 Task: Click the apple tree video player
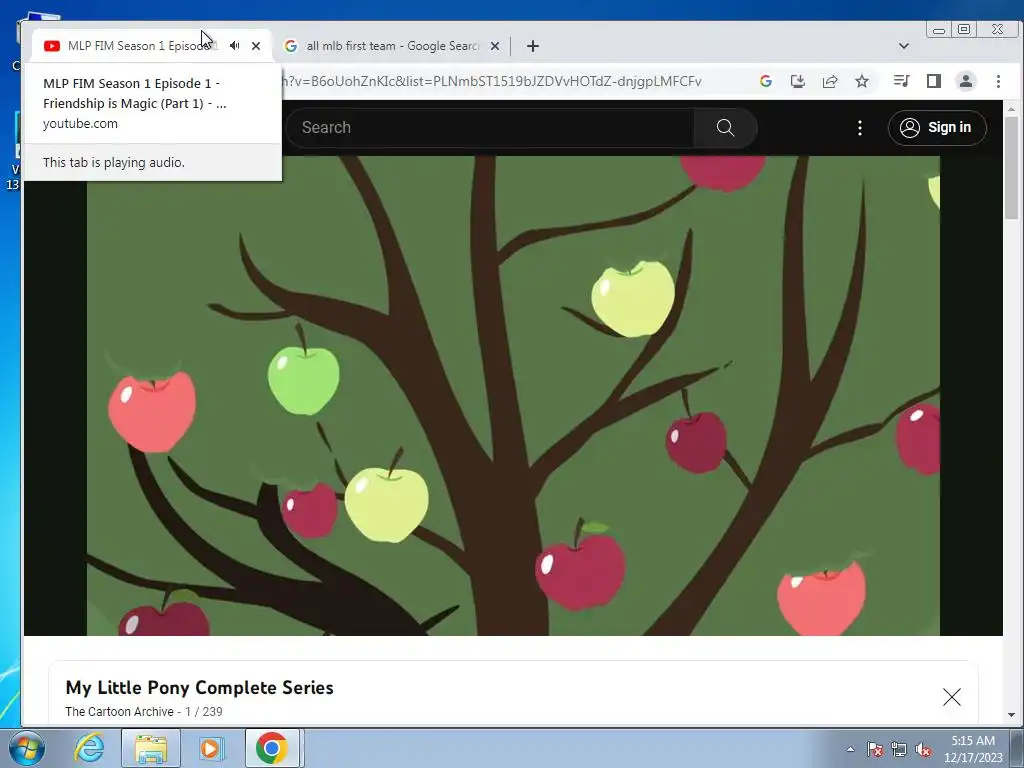pyautogui.click(x=513, y=396)
